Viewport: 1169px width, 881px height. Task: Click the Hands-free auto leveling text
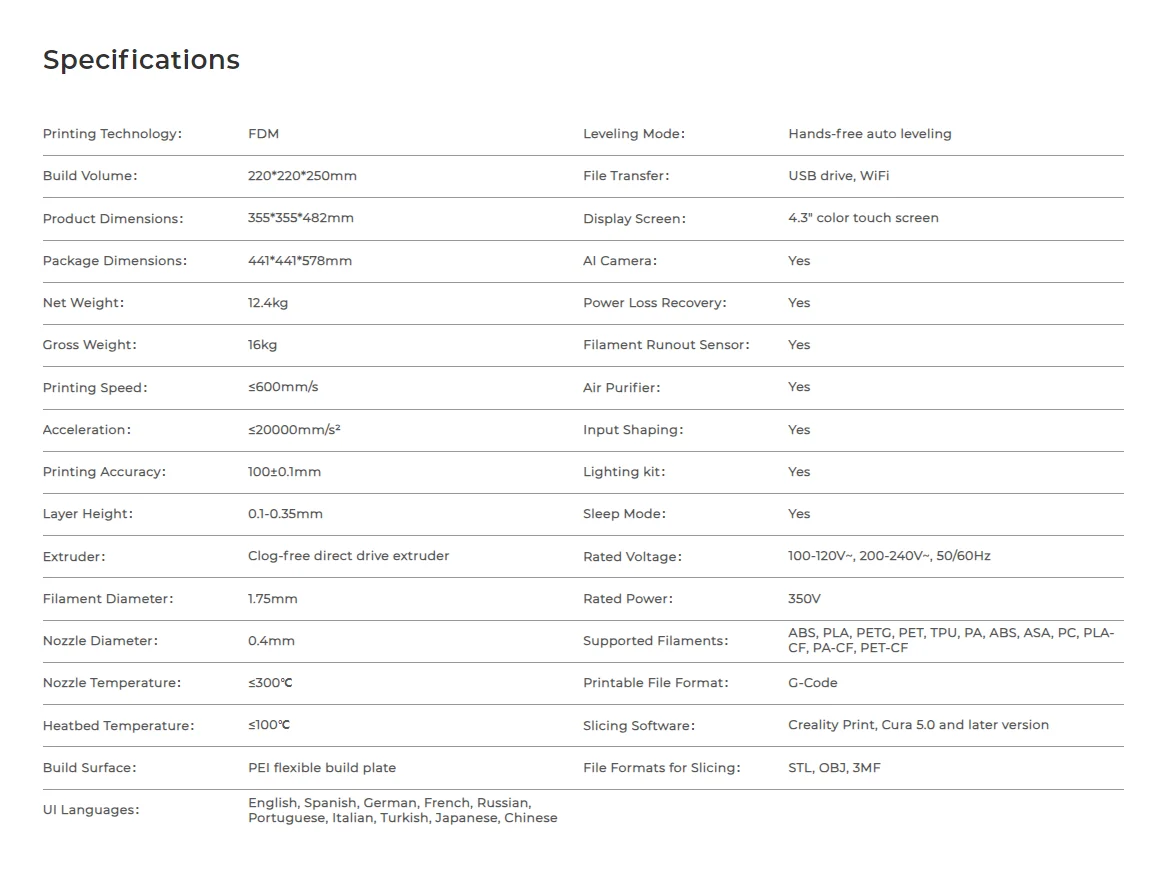coord(869,134)
